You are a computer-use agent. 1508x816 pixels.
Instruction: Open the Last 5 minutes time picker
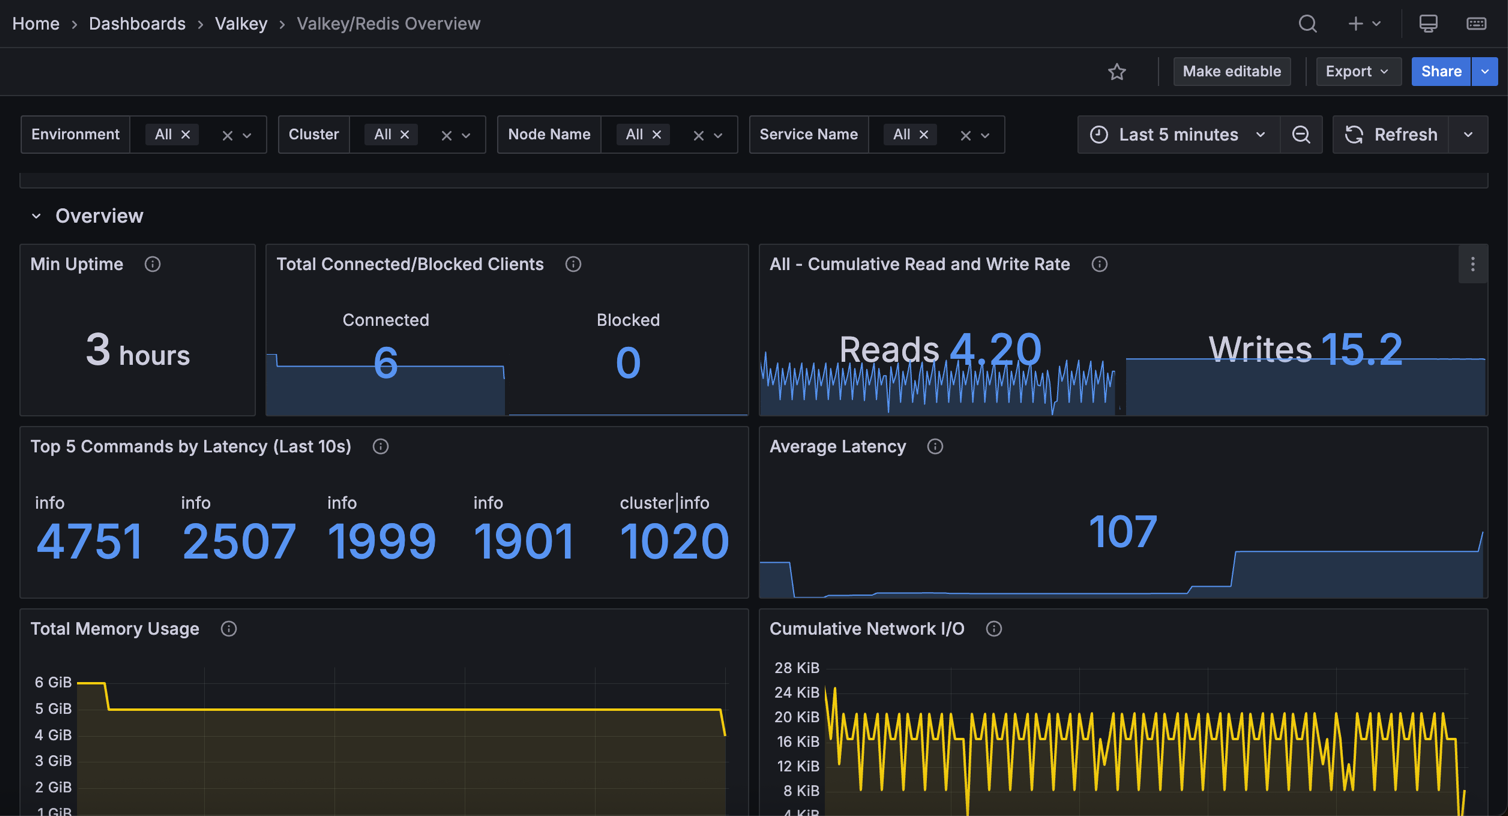coord(1177,134)
